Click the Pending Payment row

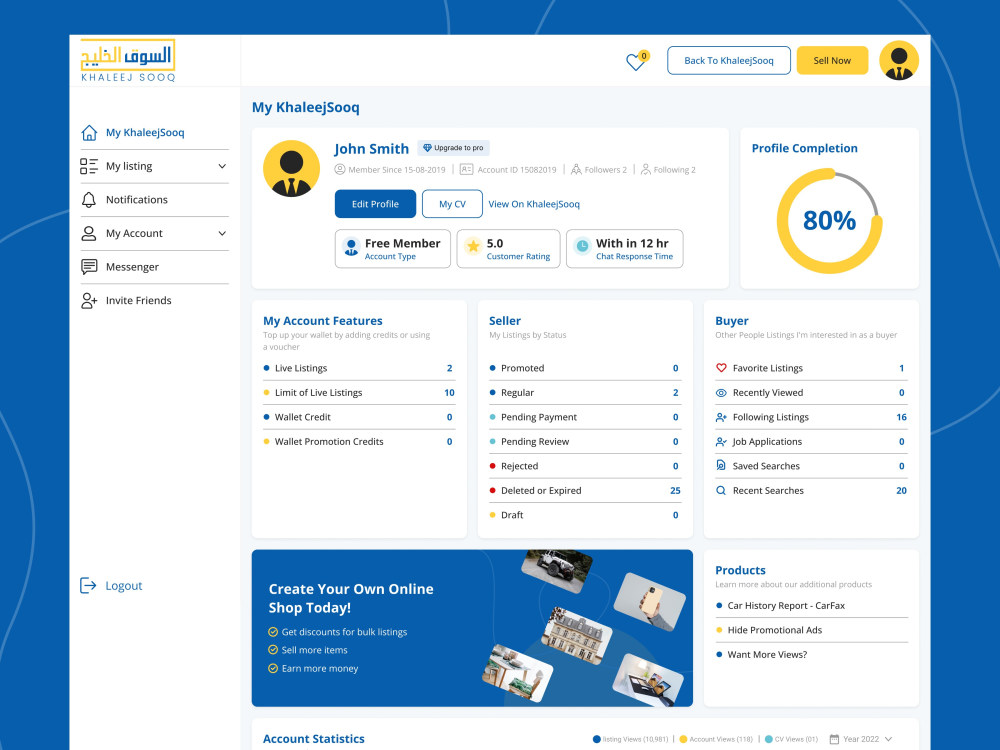585,417
